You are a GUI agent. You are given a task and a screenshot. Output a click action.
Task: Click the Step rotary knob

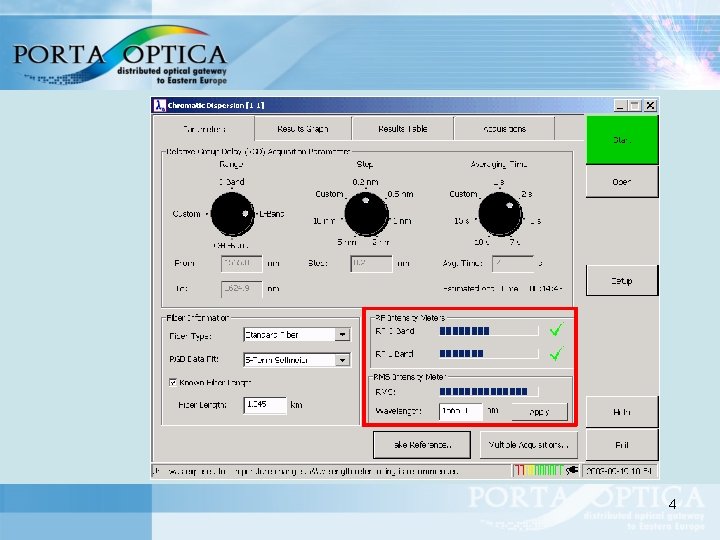[x=366, y=214]
